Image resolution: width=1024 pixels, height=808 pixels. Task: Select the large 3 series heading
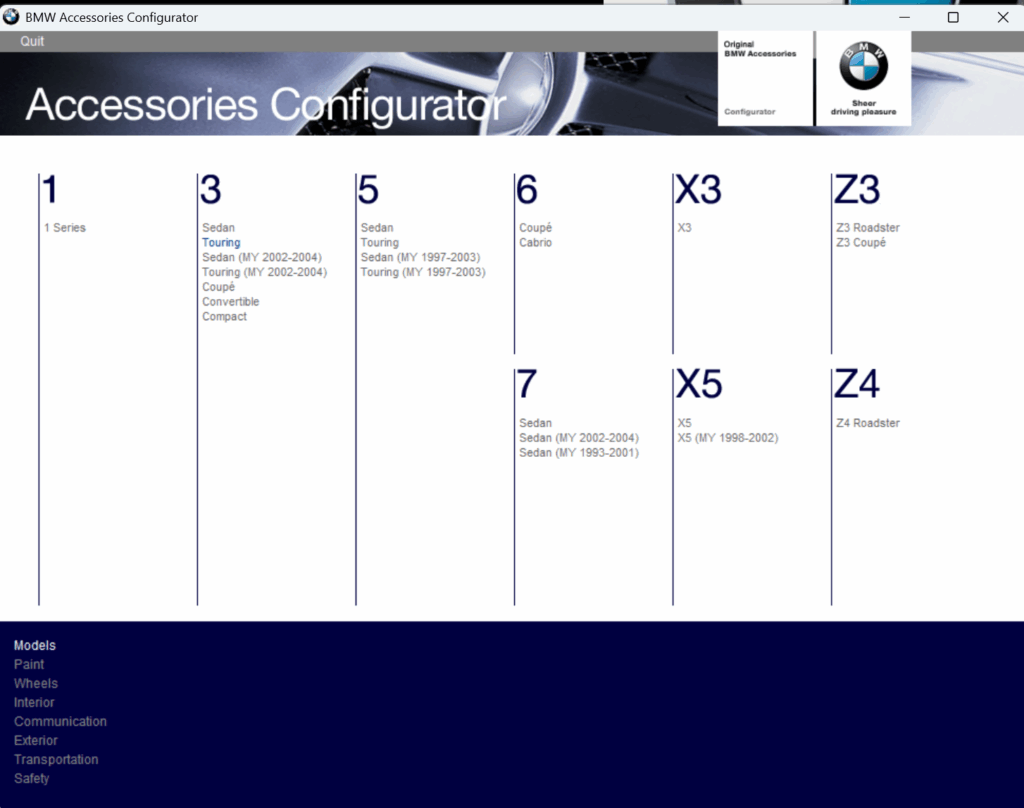211,189
